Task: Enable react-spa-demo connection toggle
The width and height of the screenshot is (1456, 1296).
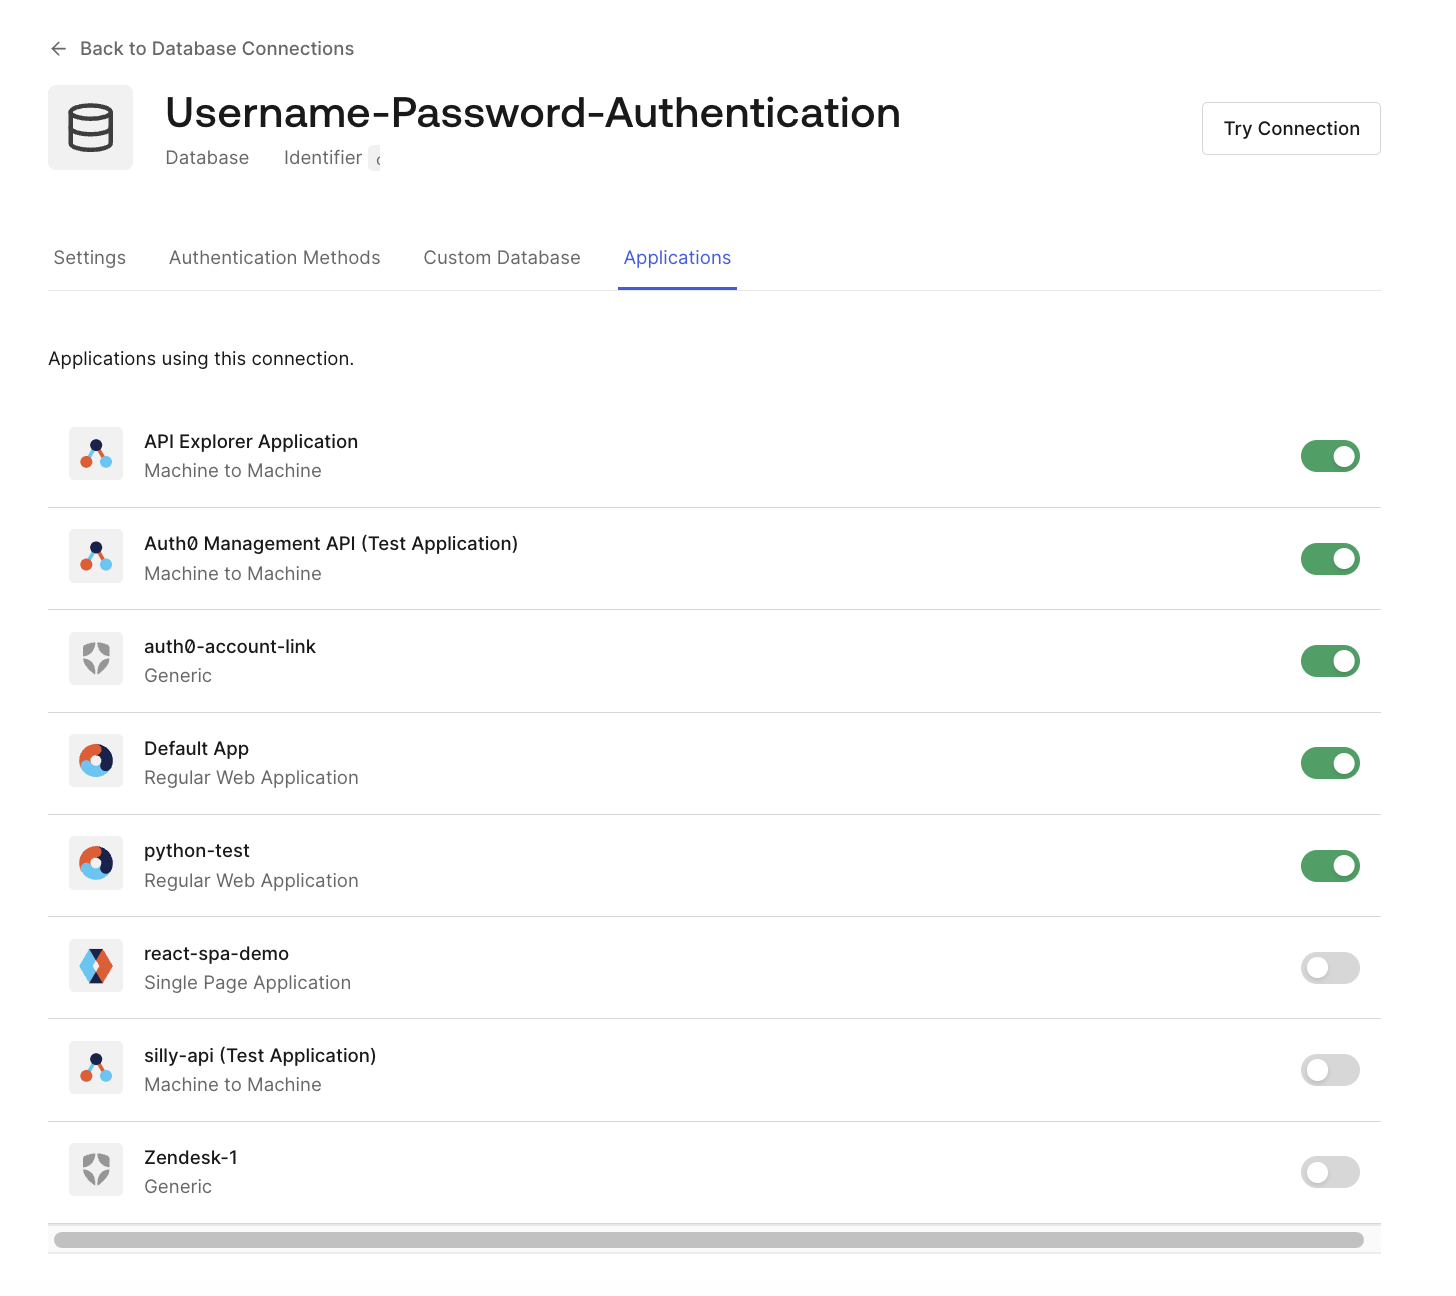Action: coord(1330,968)
